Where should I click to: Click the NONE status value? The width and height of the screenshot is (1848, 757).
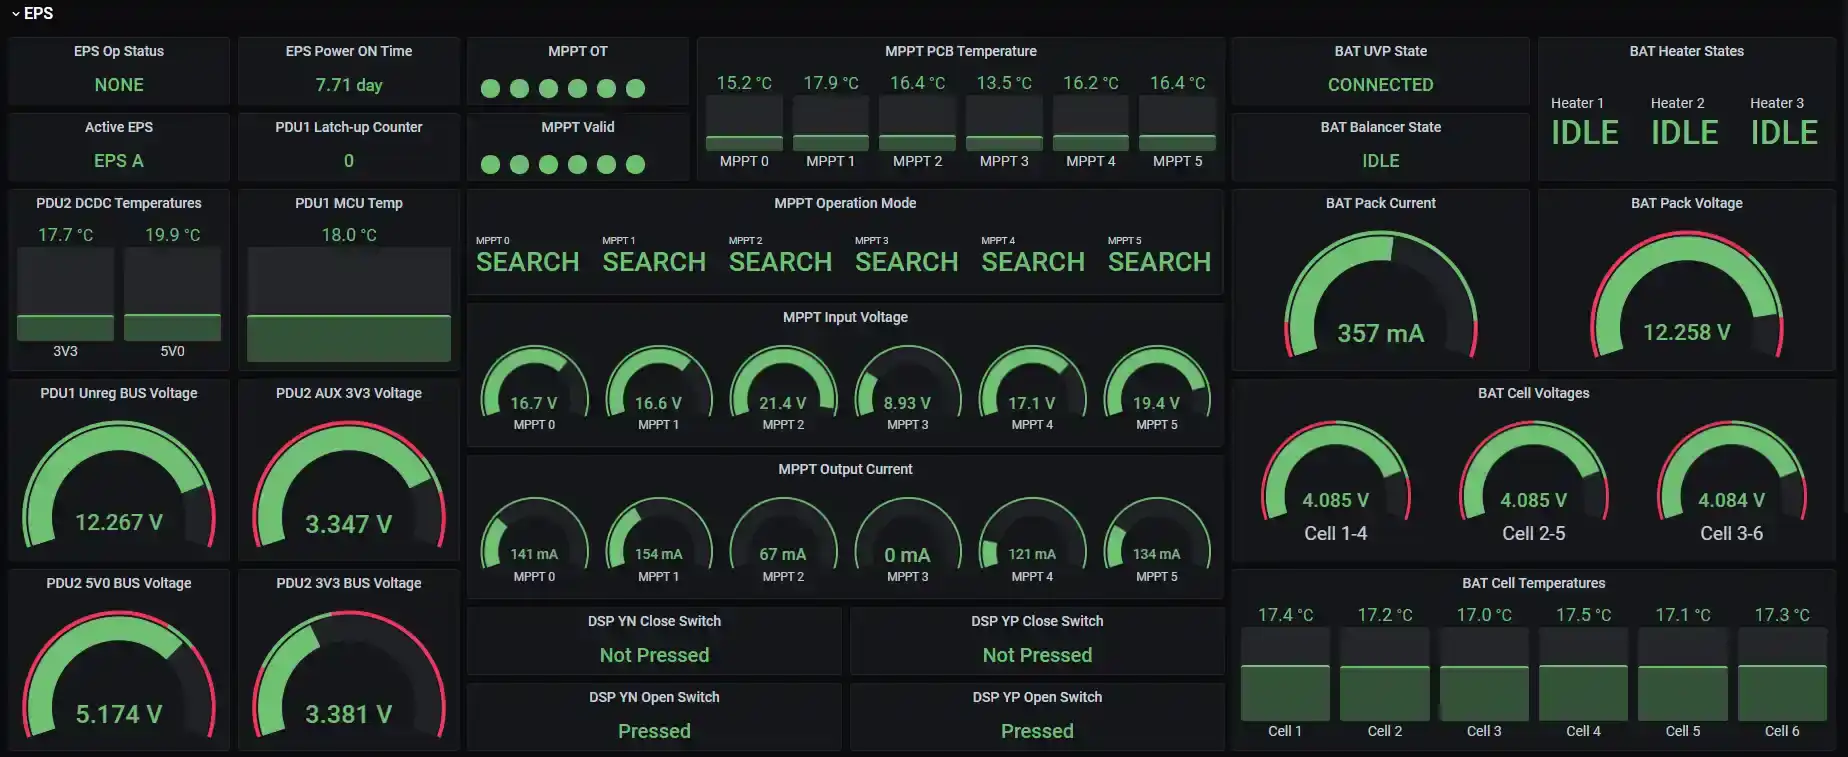point(119,85)
